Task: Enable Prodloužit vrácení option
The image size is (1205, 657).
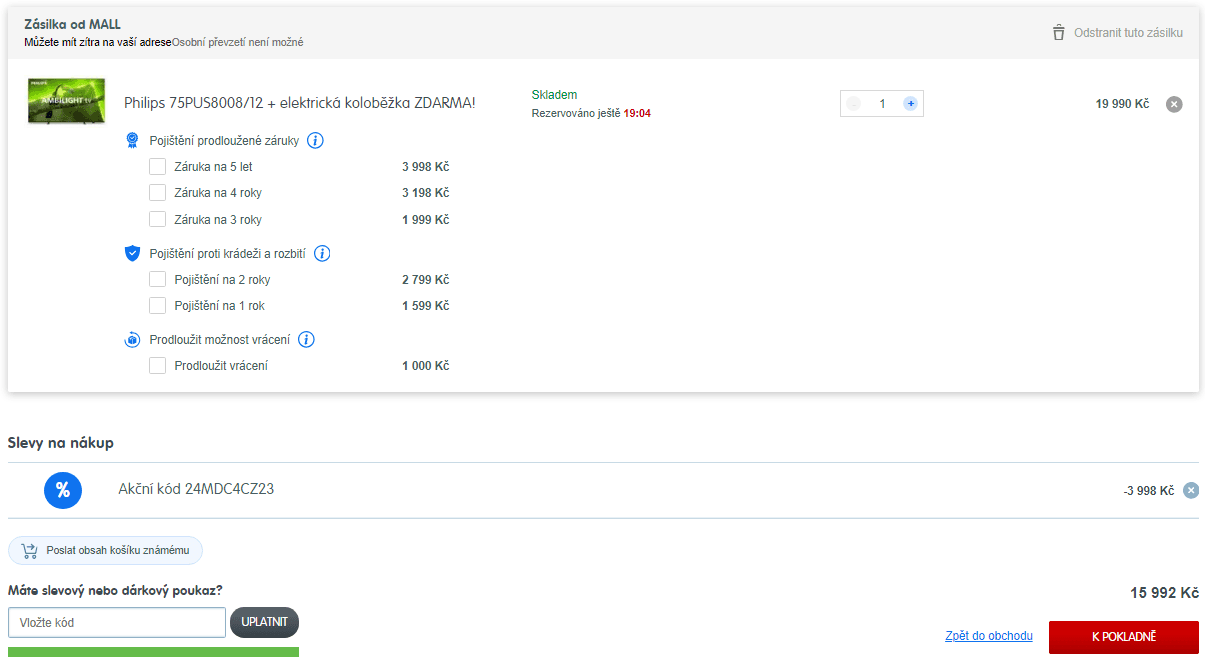Action: pos(158,366)
